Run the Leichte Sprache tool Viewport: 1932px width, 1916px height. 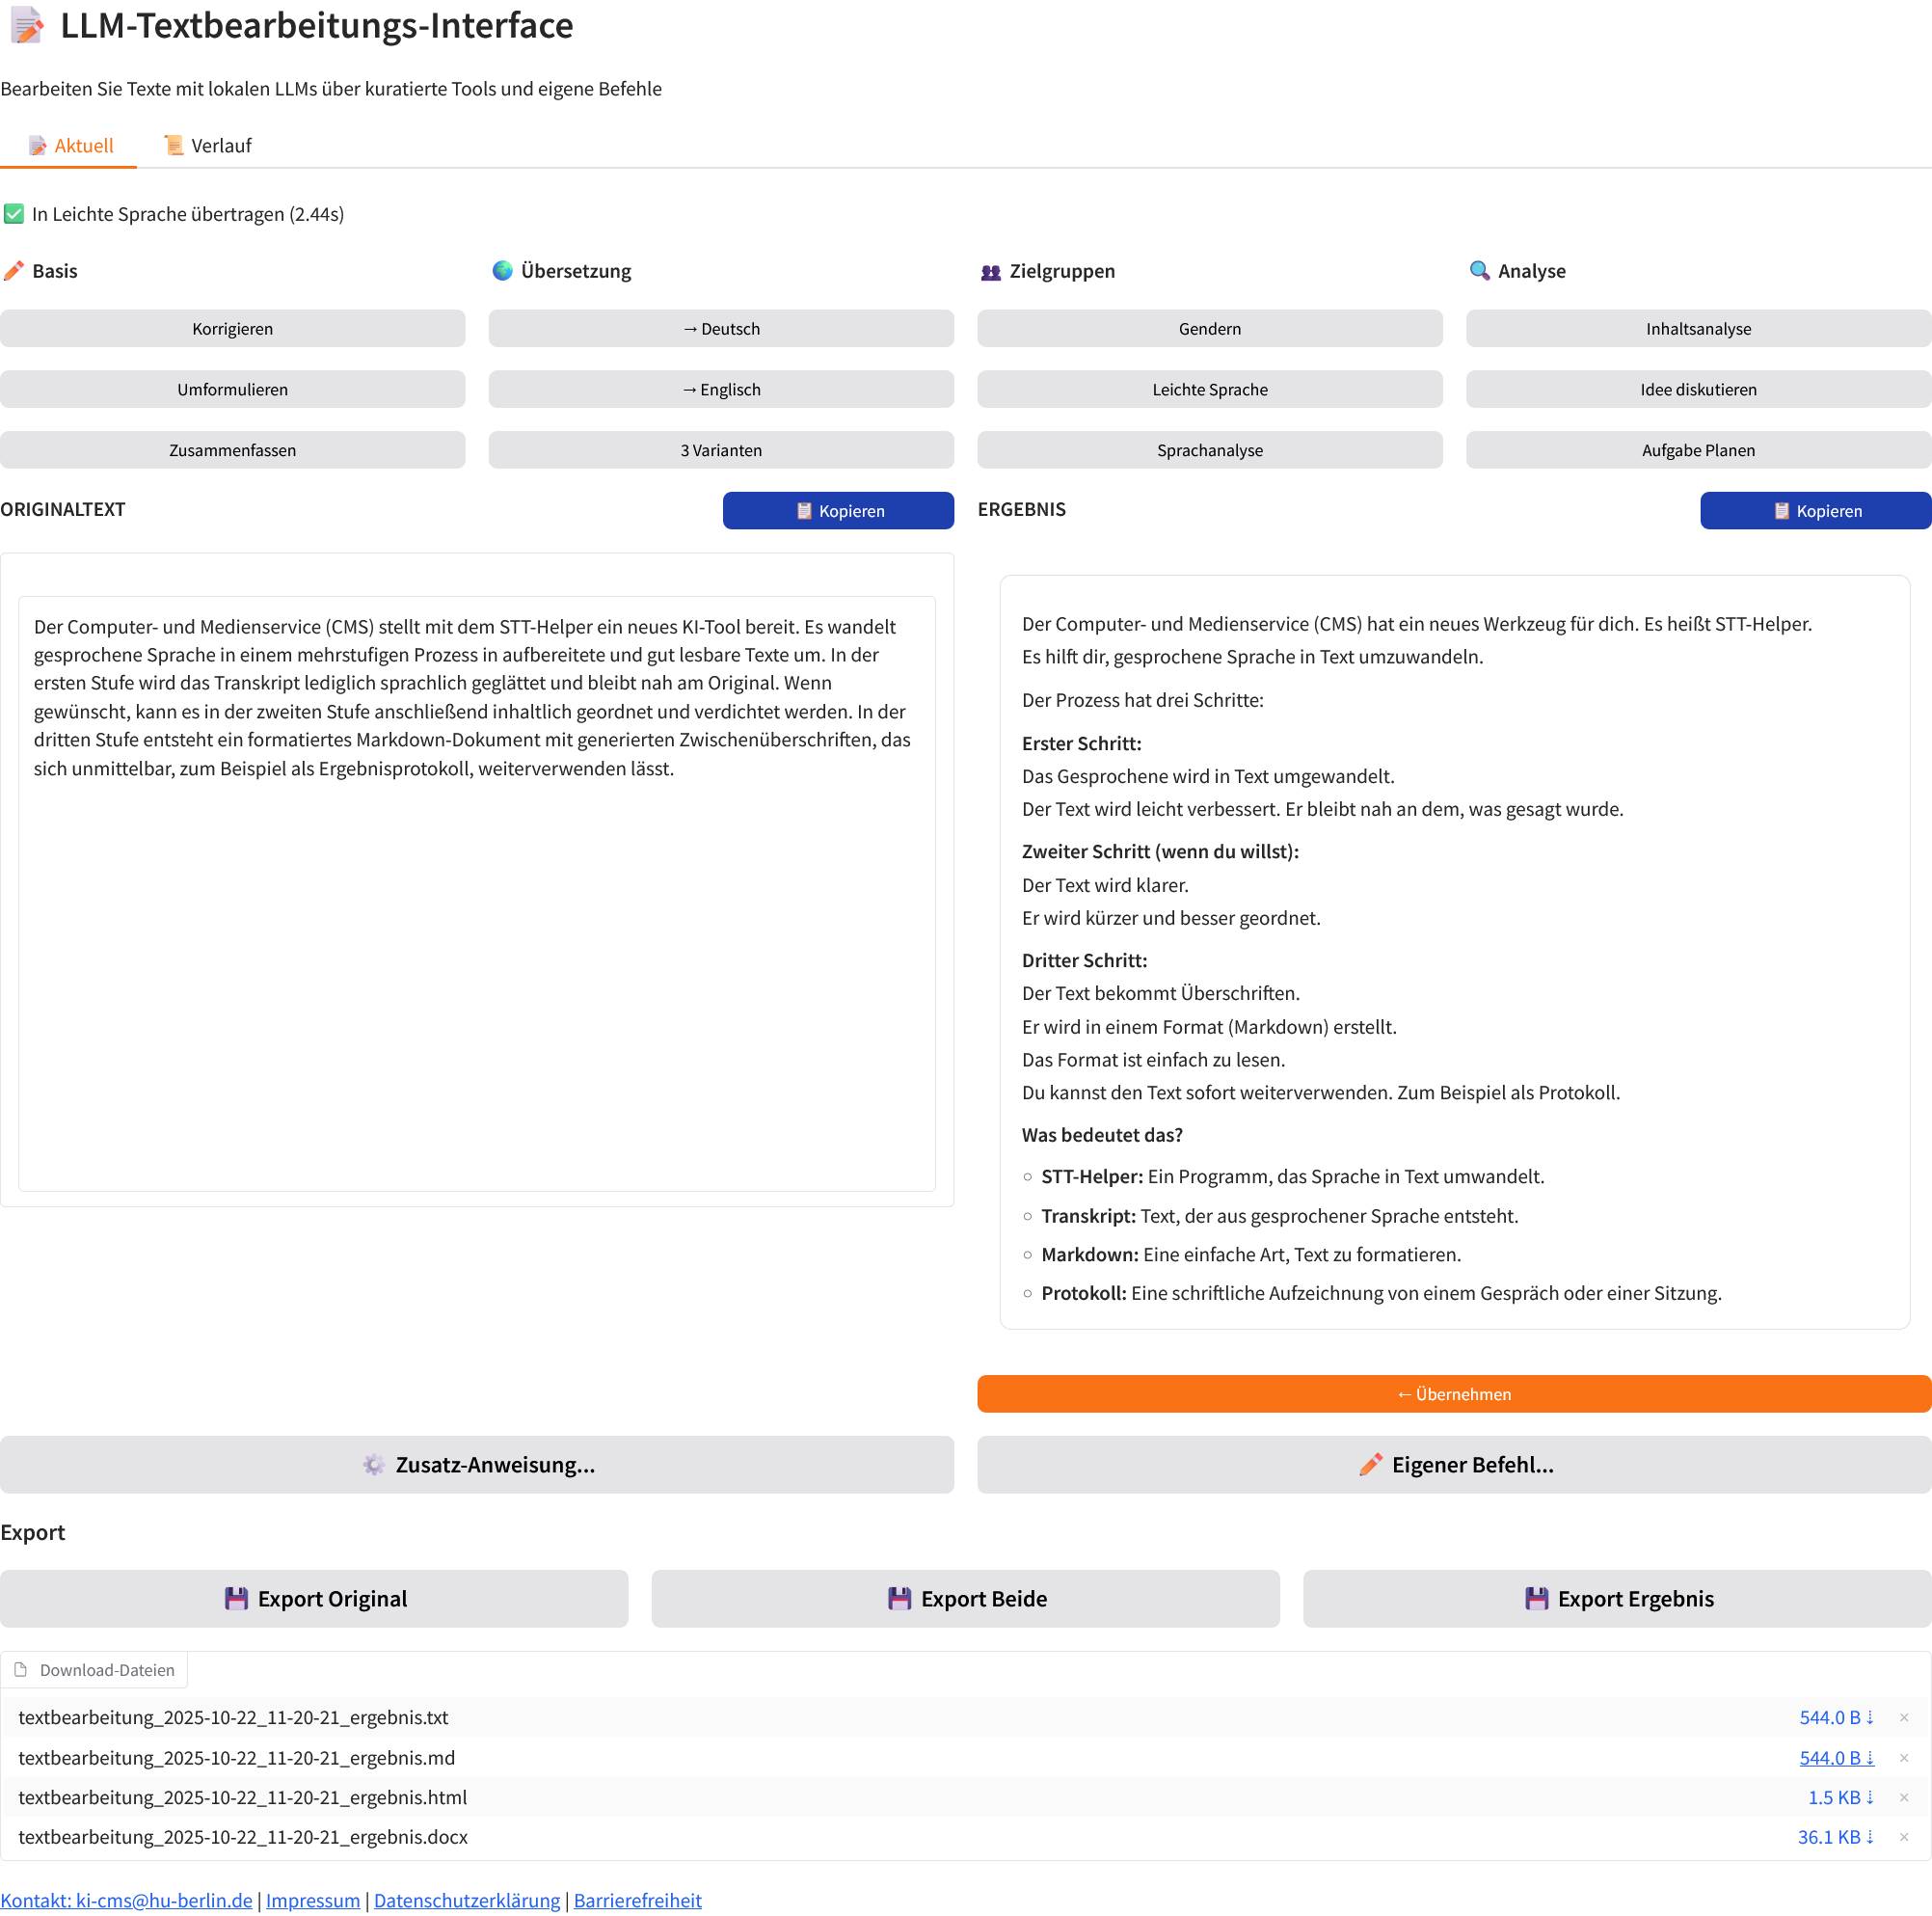pyautogui.click(x=1209, y=390)
